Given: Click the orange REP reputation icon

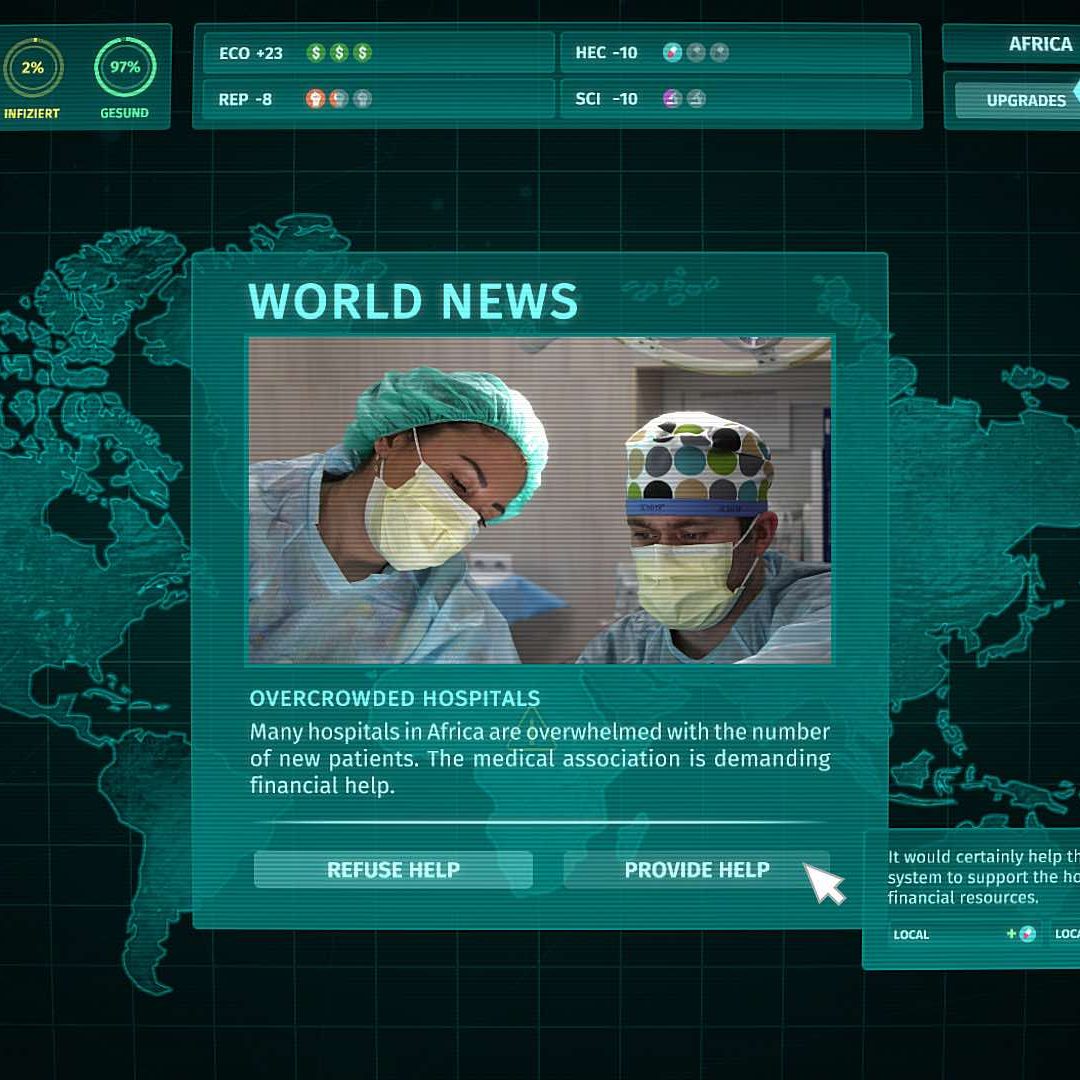Looking at the screenshot, I should [316, 99].
